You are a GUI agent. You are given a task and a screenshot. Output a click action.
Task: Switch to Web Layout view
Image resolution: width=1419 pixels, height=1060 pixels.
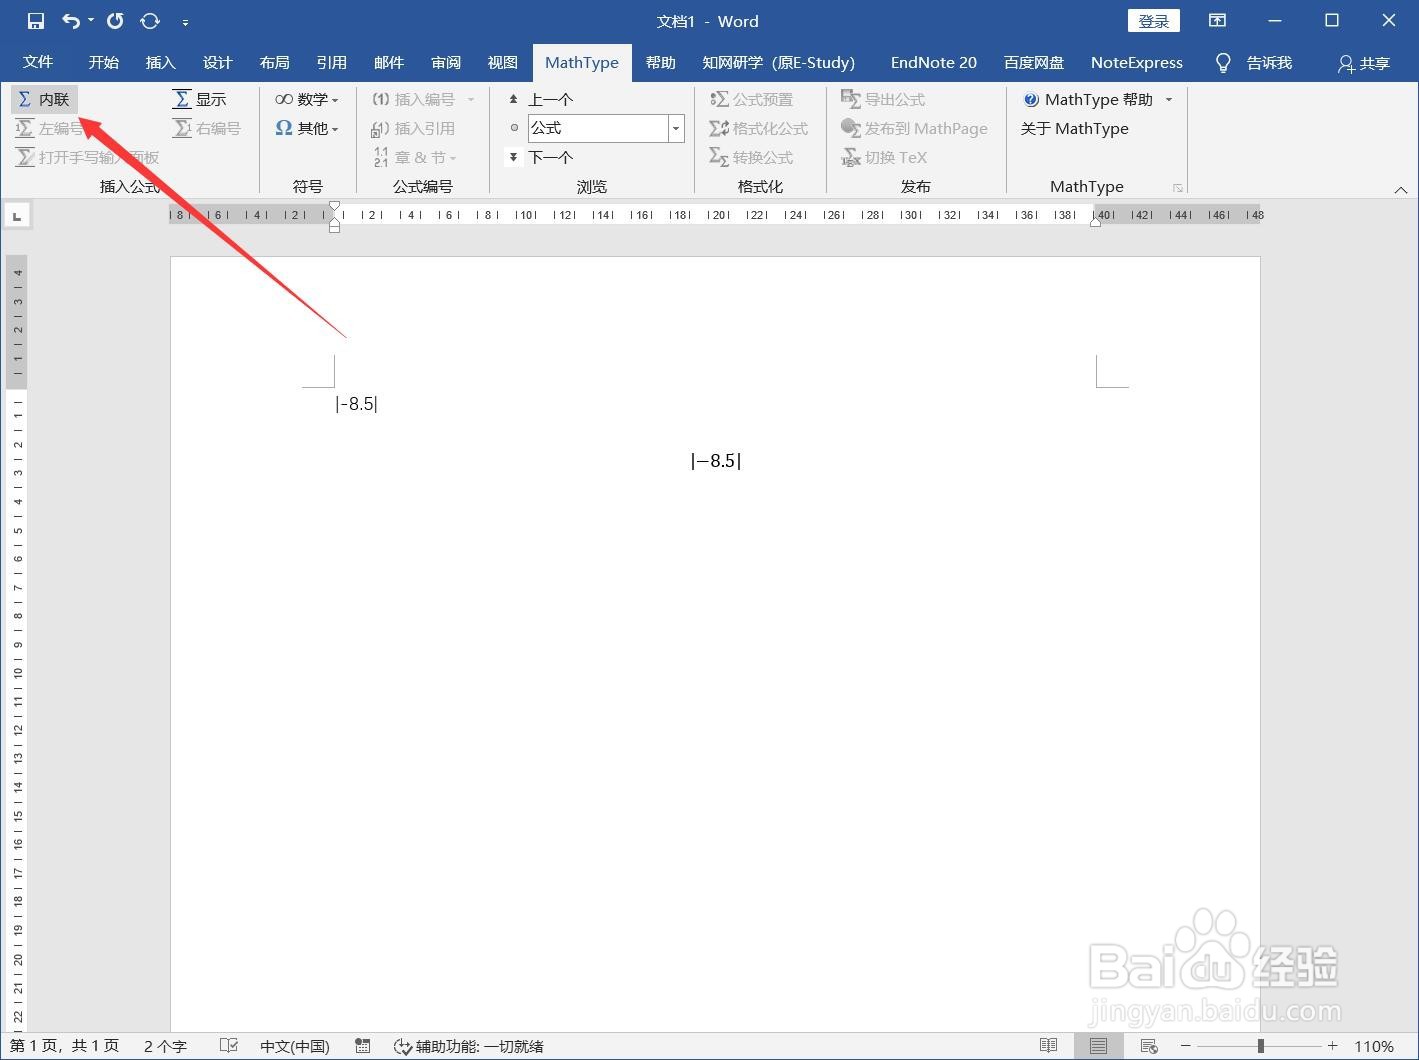(1149, 1046)
